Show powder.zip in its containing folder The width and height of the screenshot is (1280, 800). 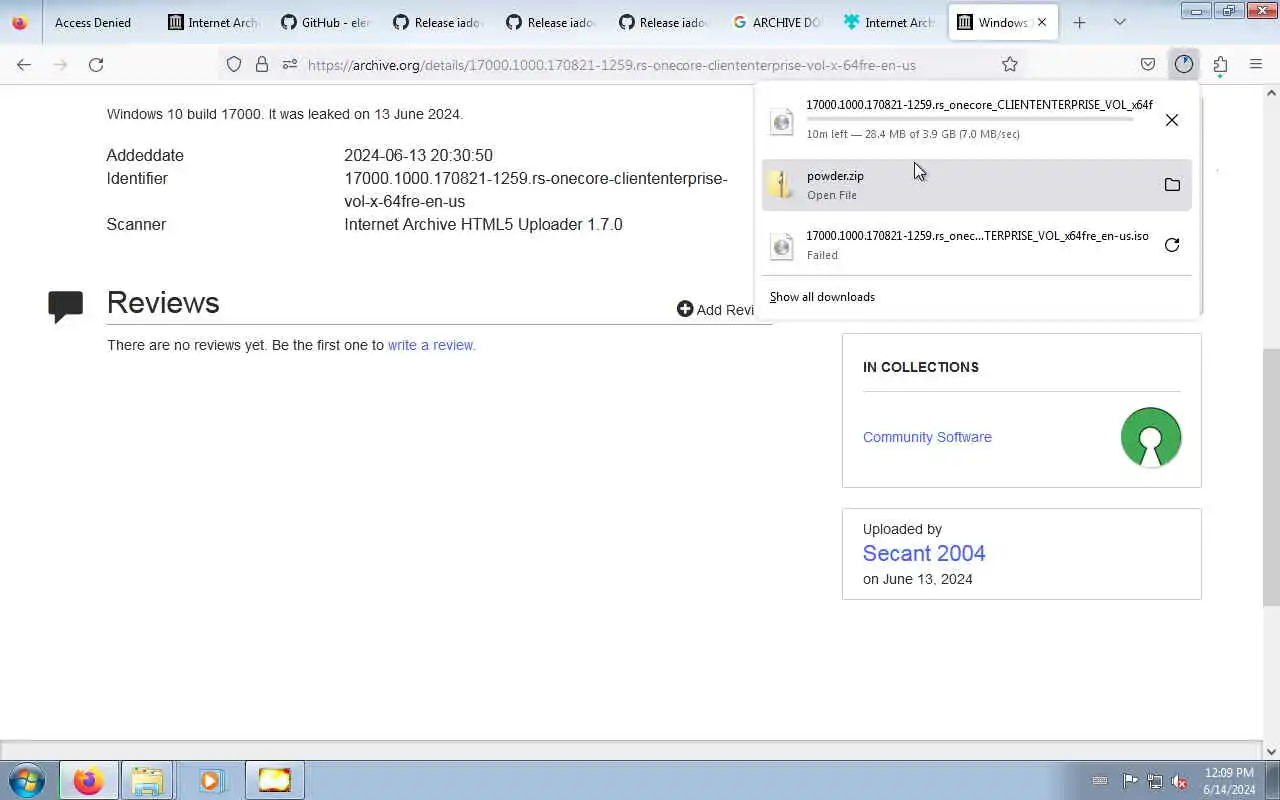(1172, 185)
